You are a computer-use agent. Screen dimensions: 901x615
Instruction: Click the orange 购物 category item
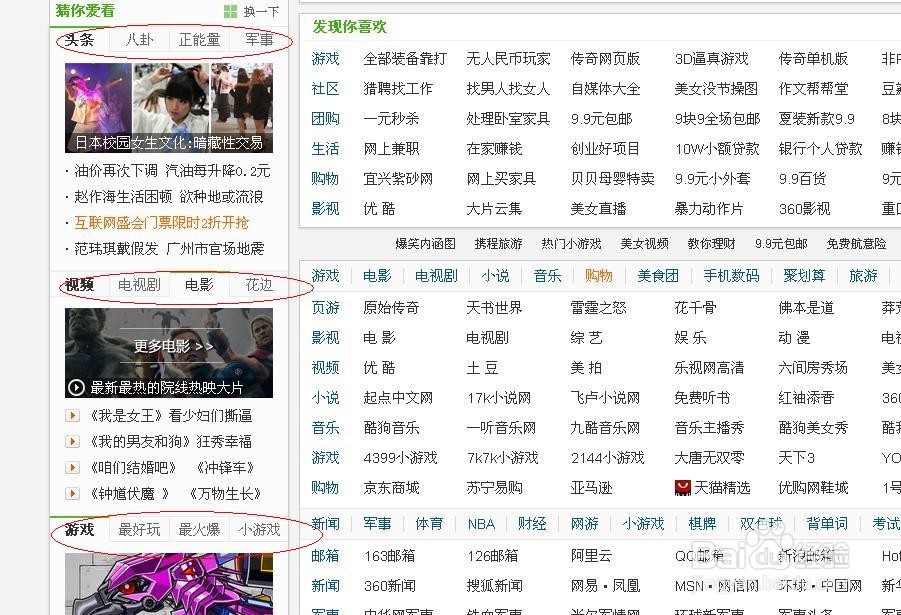[x=599, y=276]
